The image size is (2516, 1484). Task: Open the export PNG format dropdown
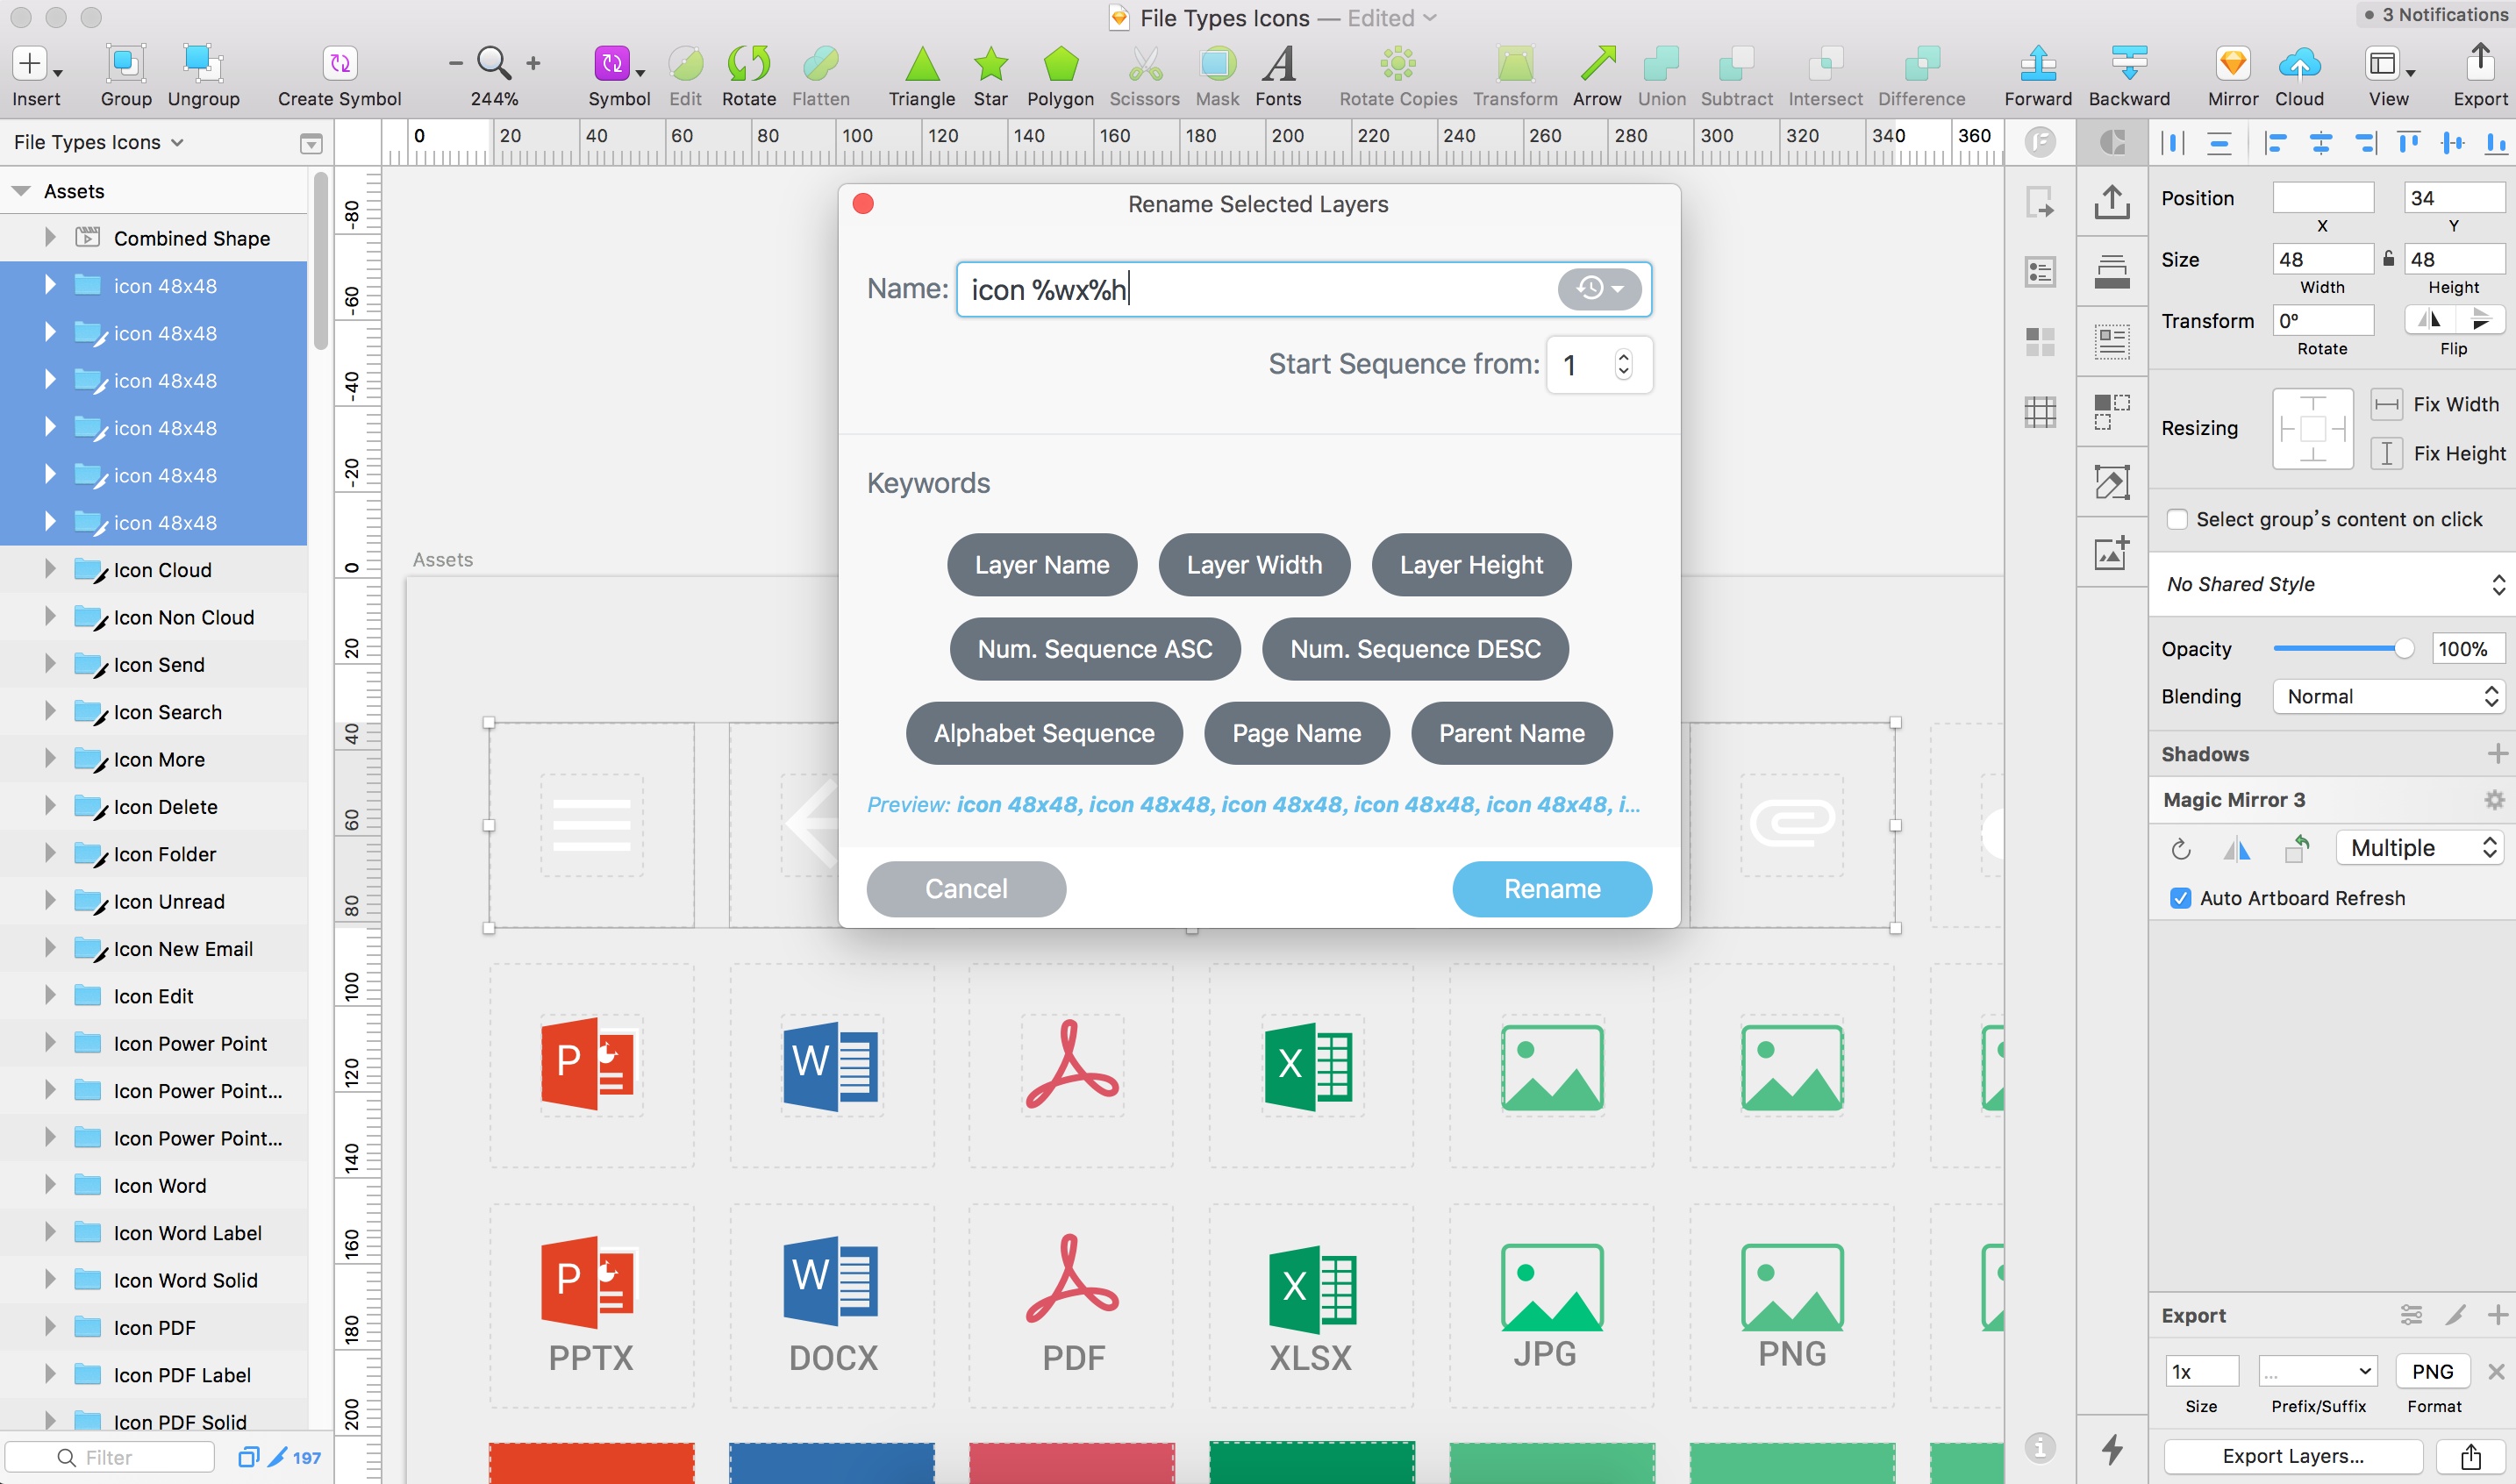click(x=2432, y=1371)
